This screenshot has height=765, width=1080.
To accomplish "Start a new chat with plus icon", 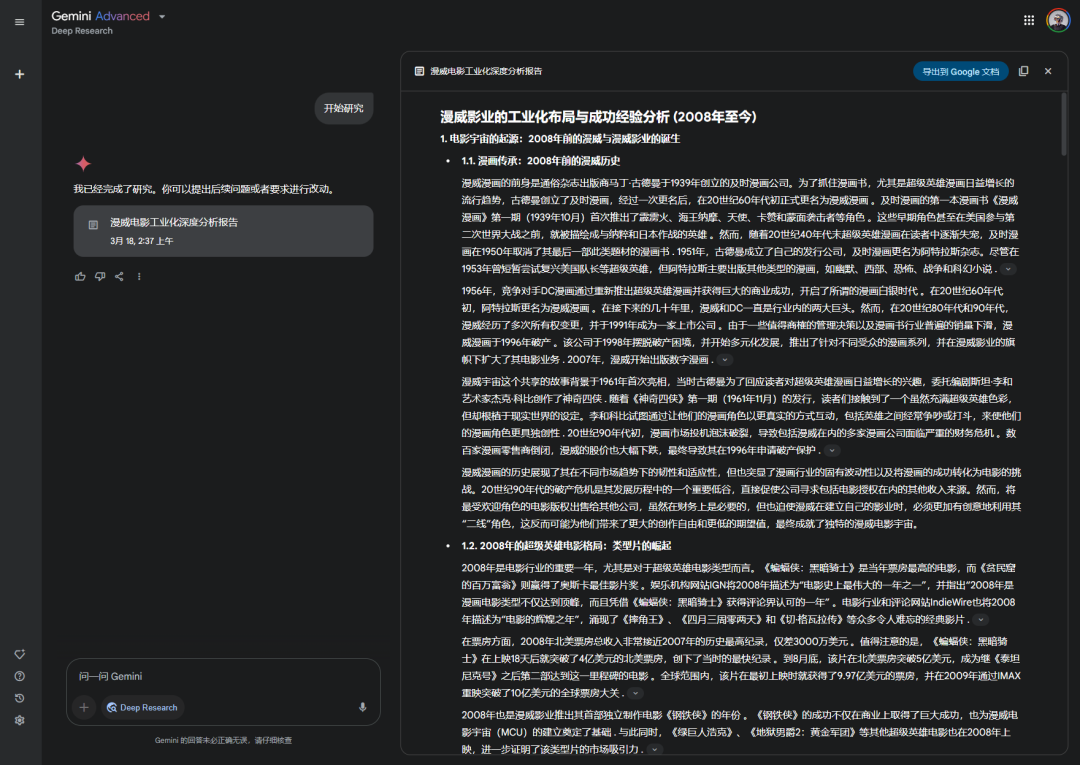I will click(x=19, y=74).
